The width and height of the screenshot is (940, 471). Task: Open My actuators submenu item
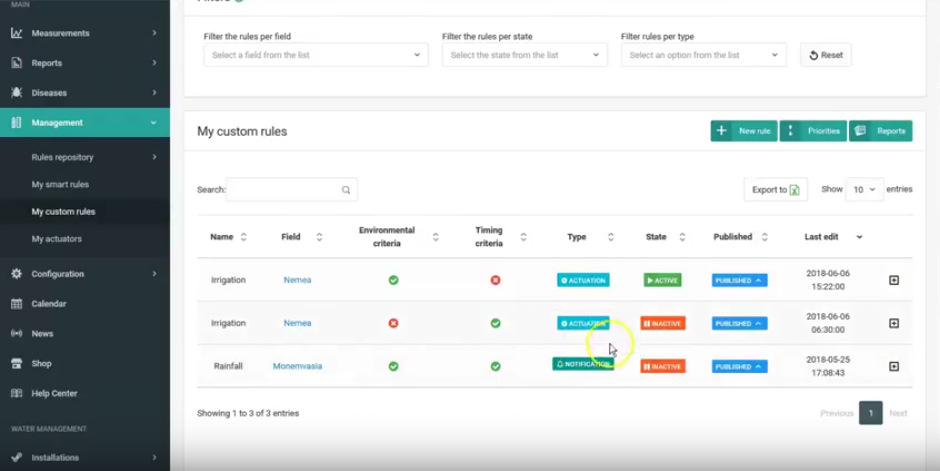point(57,239)
